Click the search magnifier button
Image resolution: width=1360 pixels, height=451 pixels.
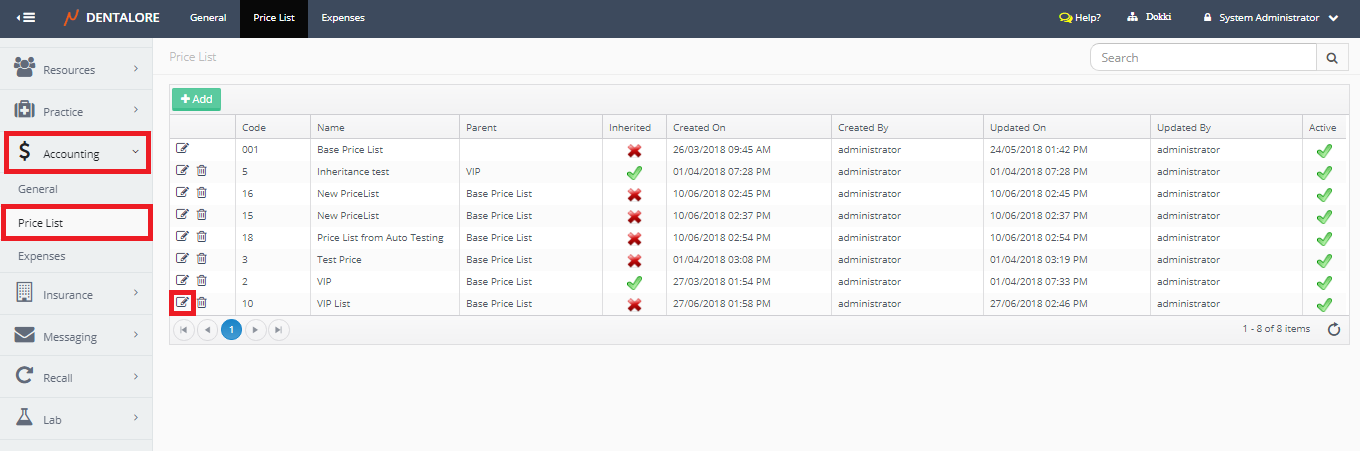pos(1331,58)
